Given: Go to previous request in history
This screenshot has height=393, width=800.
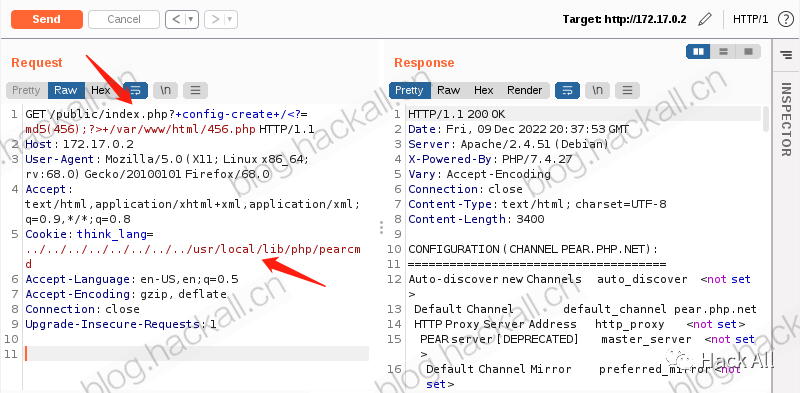Looking at the screenshot, I should (176, 19).
